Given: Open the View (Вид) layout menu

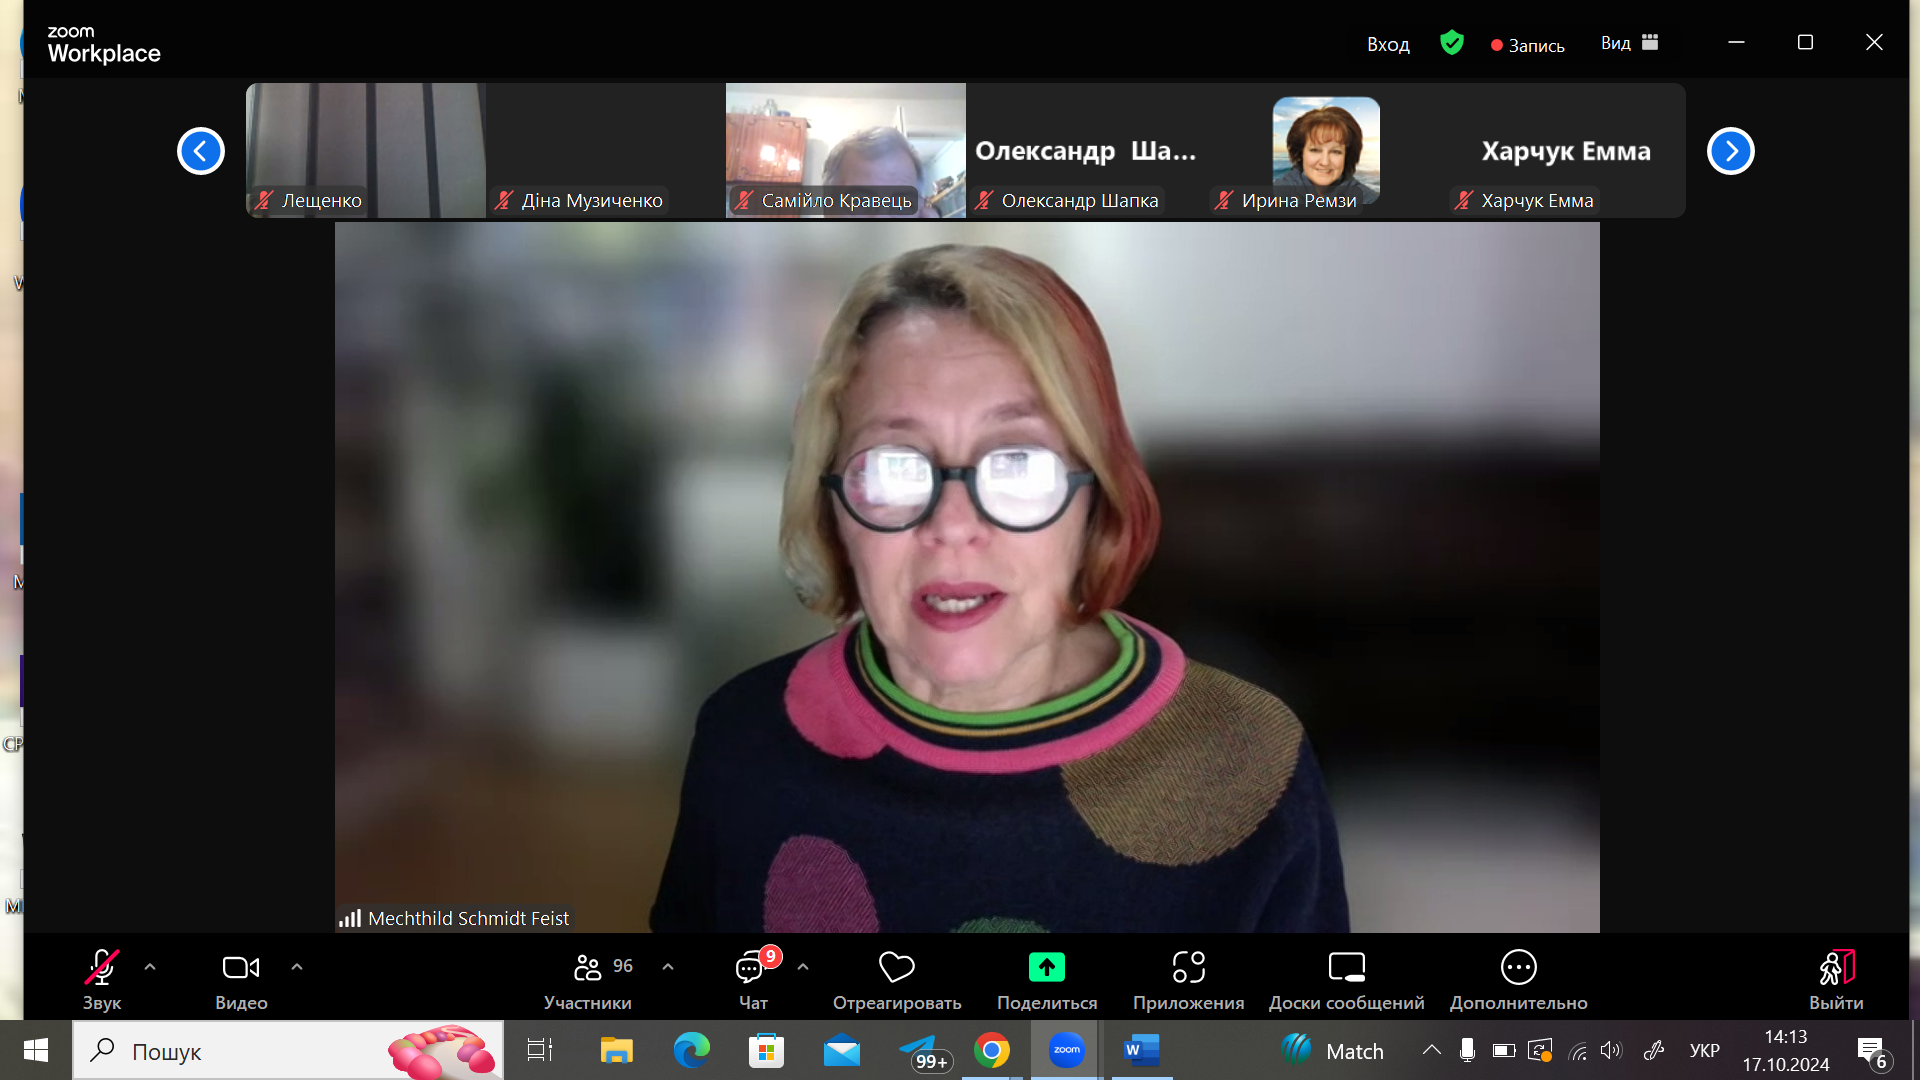Looking at the screenshot, I should [1629, 43].
